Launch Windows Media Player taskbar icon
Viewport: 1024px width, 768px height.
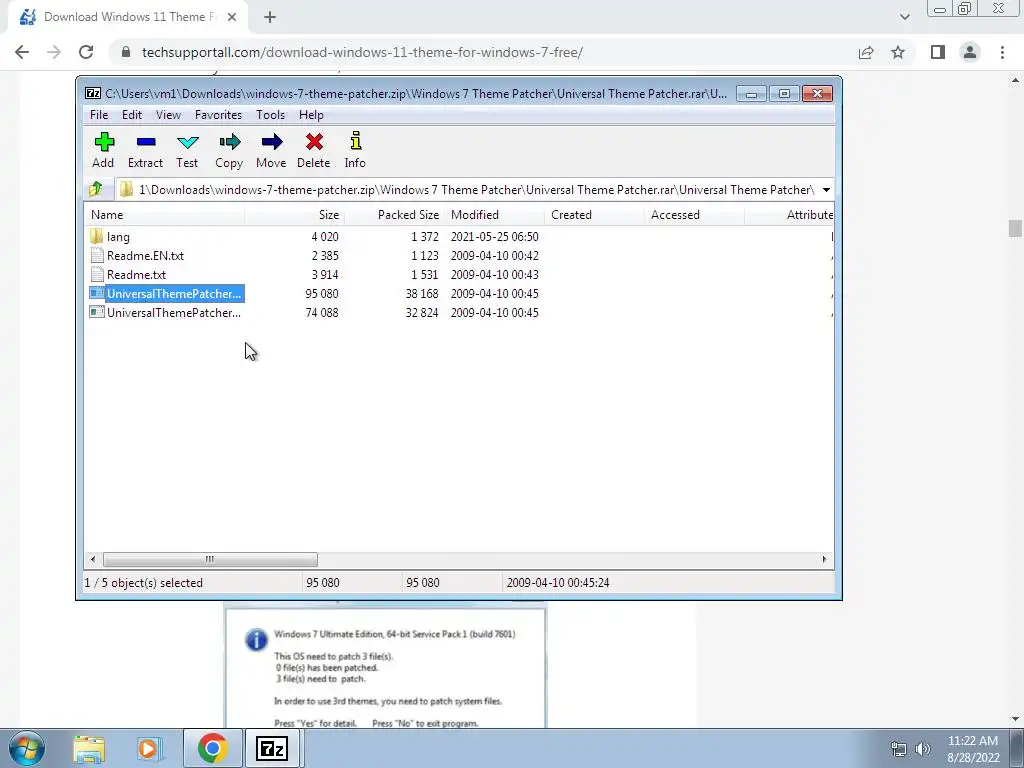(148, 748)
